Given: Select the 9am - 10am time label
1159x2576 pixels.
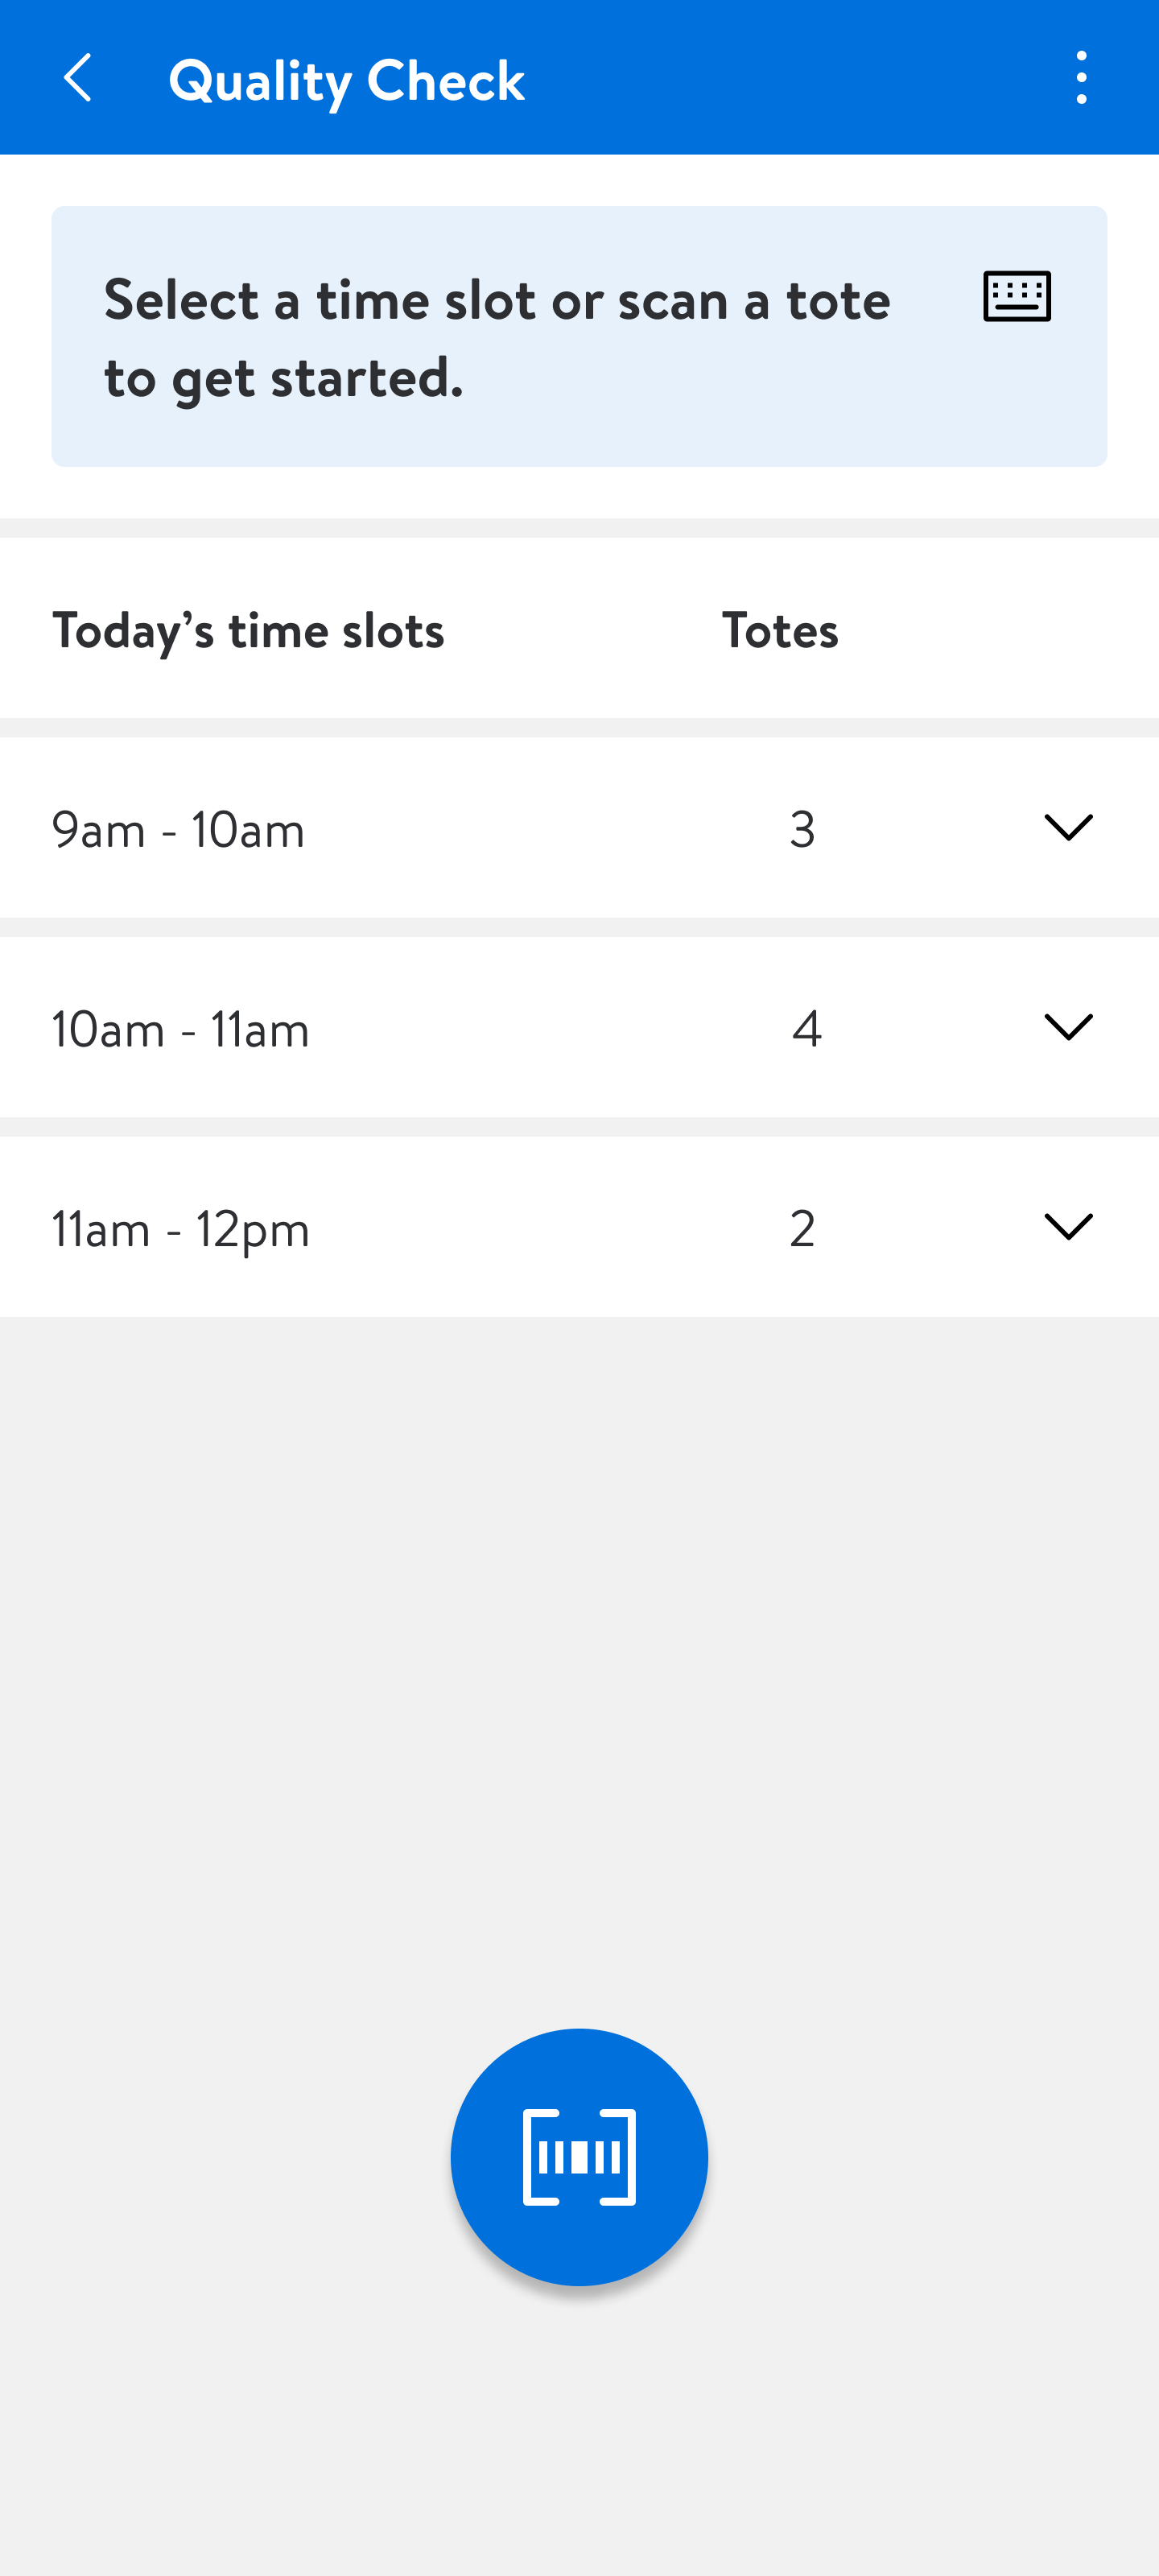Looking at the screenshot, I should 178,830.
